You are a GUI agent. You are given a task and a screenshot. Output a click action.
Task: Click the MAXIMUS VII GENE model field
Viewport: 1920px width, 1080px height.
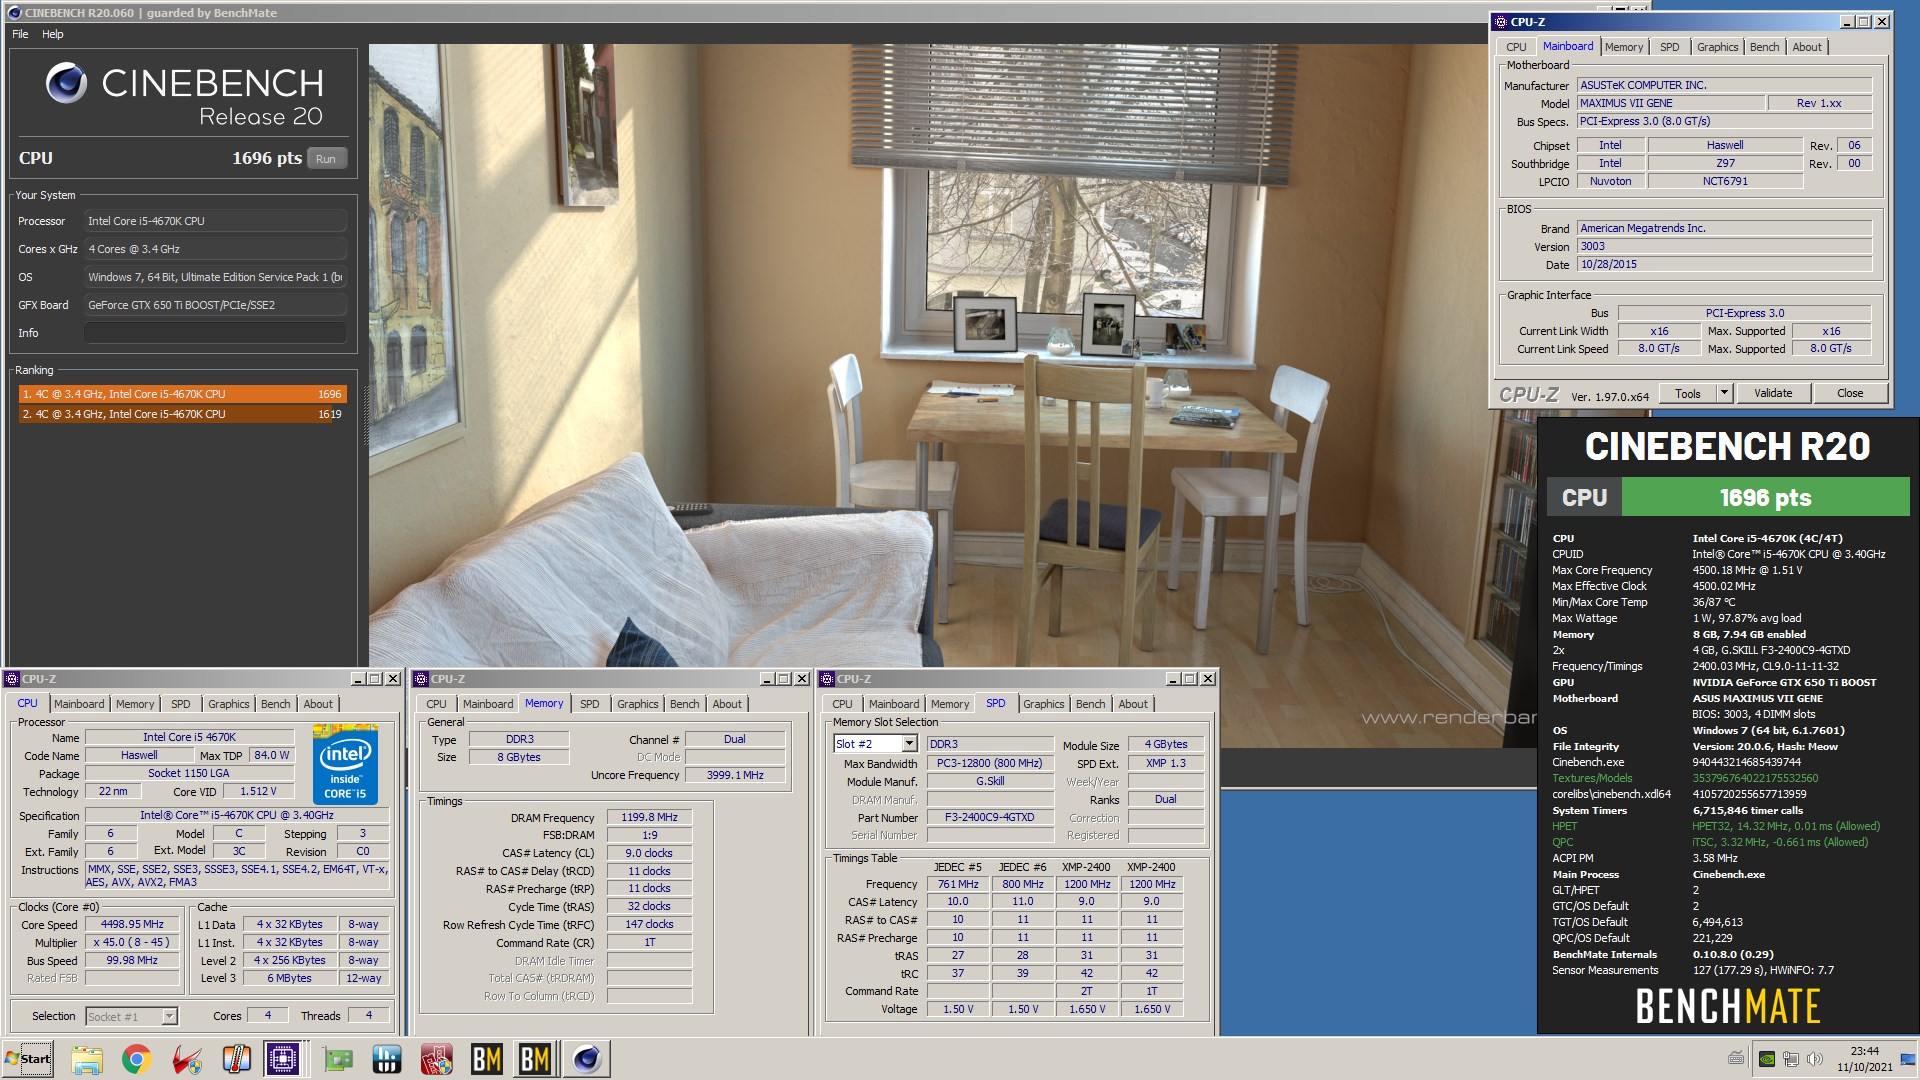pyautogui.click(x=1670, y=103)
